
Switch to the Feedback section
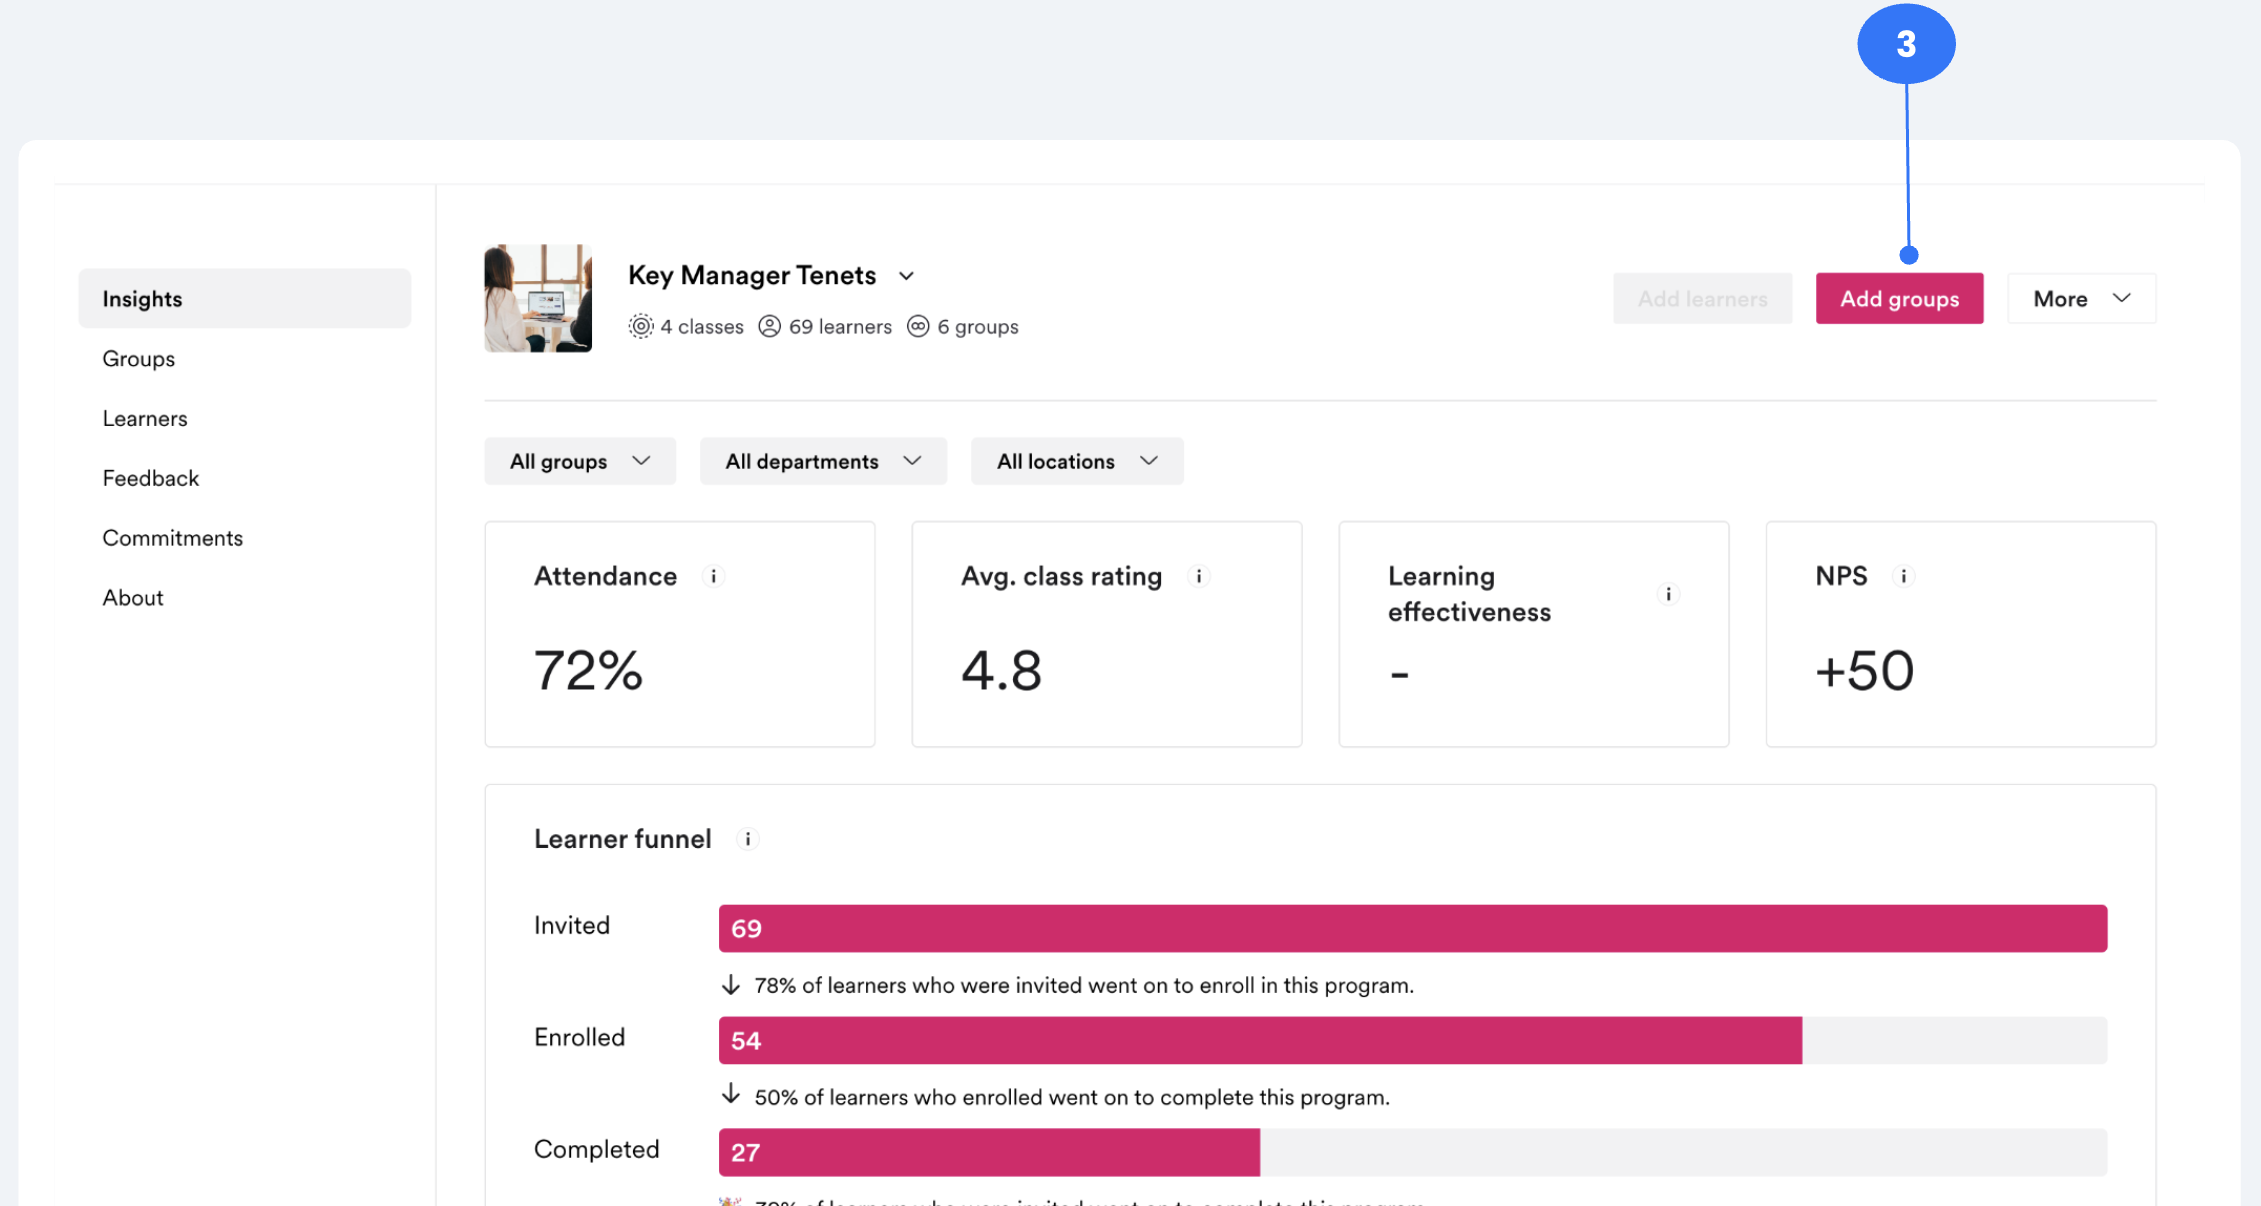point(151,478)
